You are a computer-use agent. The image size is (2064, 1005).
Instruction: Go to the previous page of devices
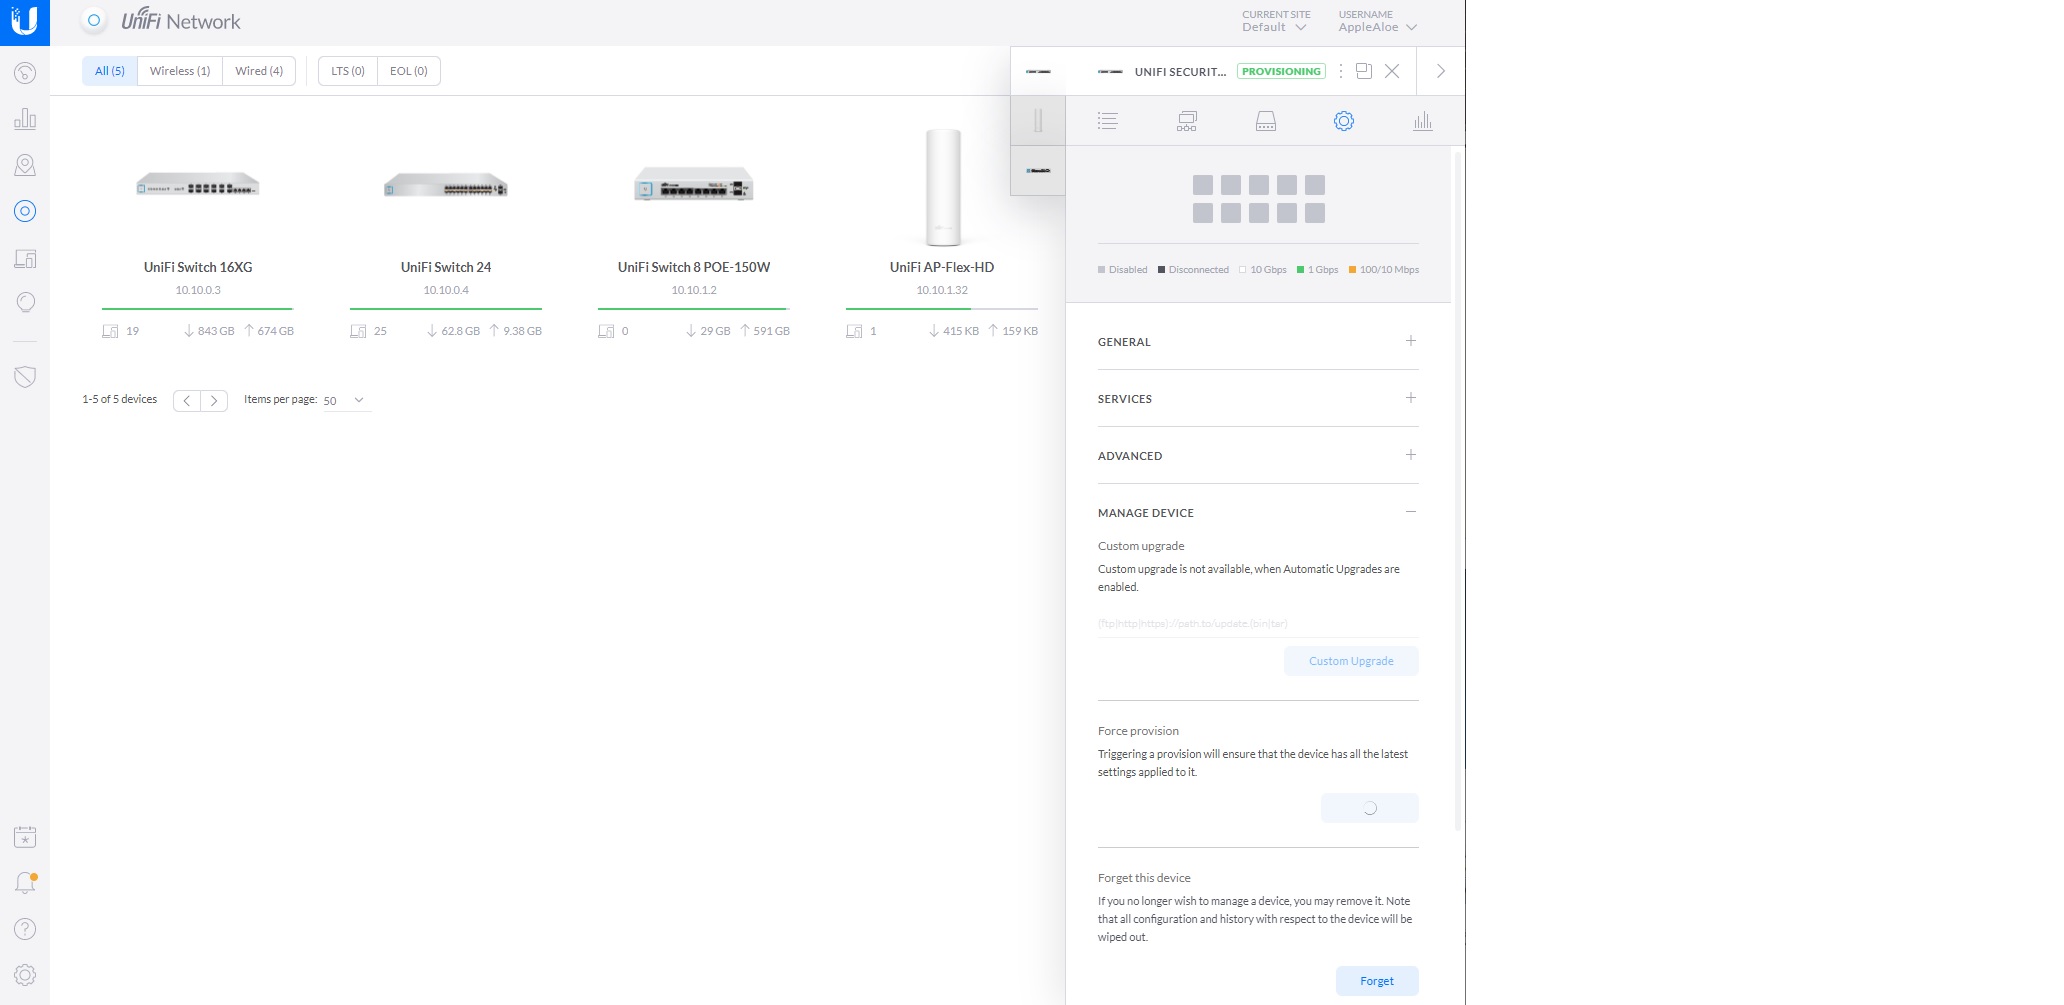pyautogui.click(x=187, y=400)
